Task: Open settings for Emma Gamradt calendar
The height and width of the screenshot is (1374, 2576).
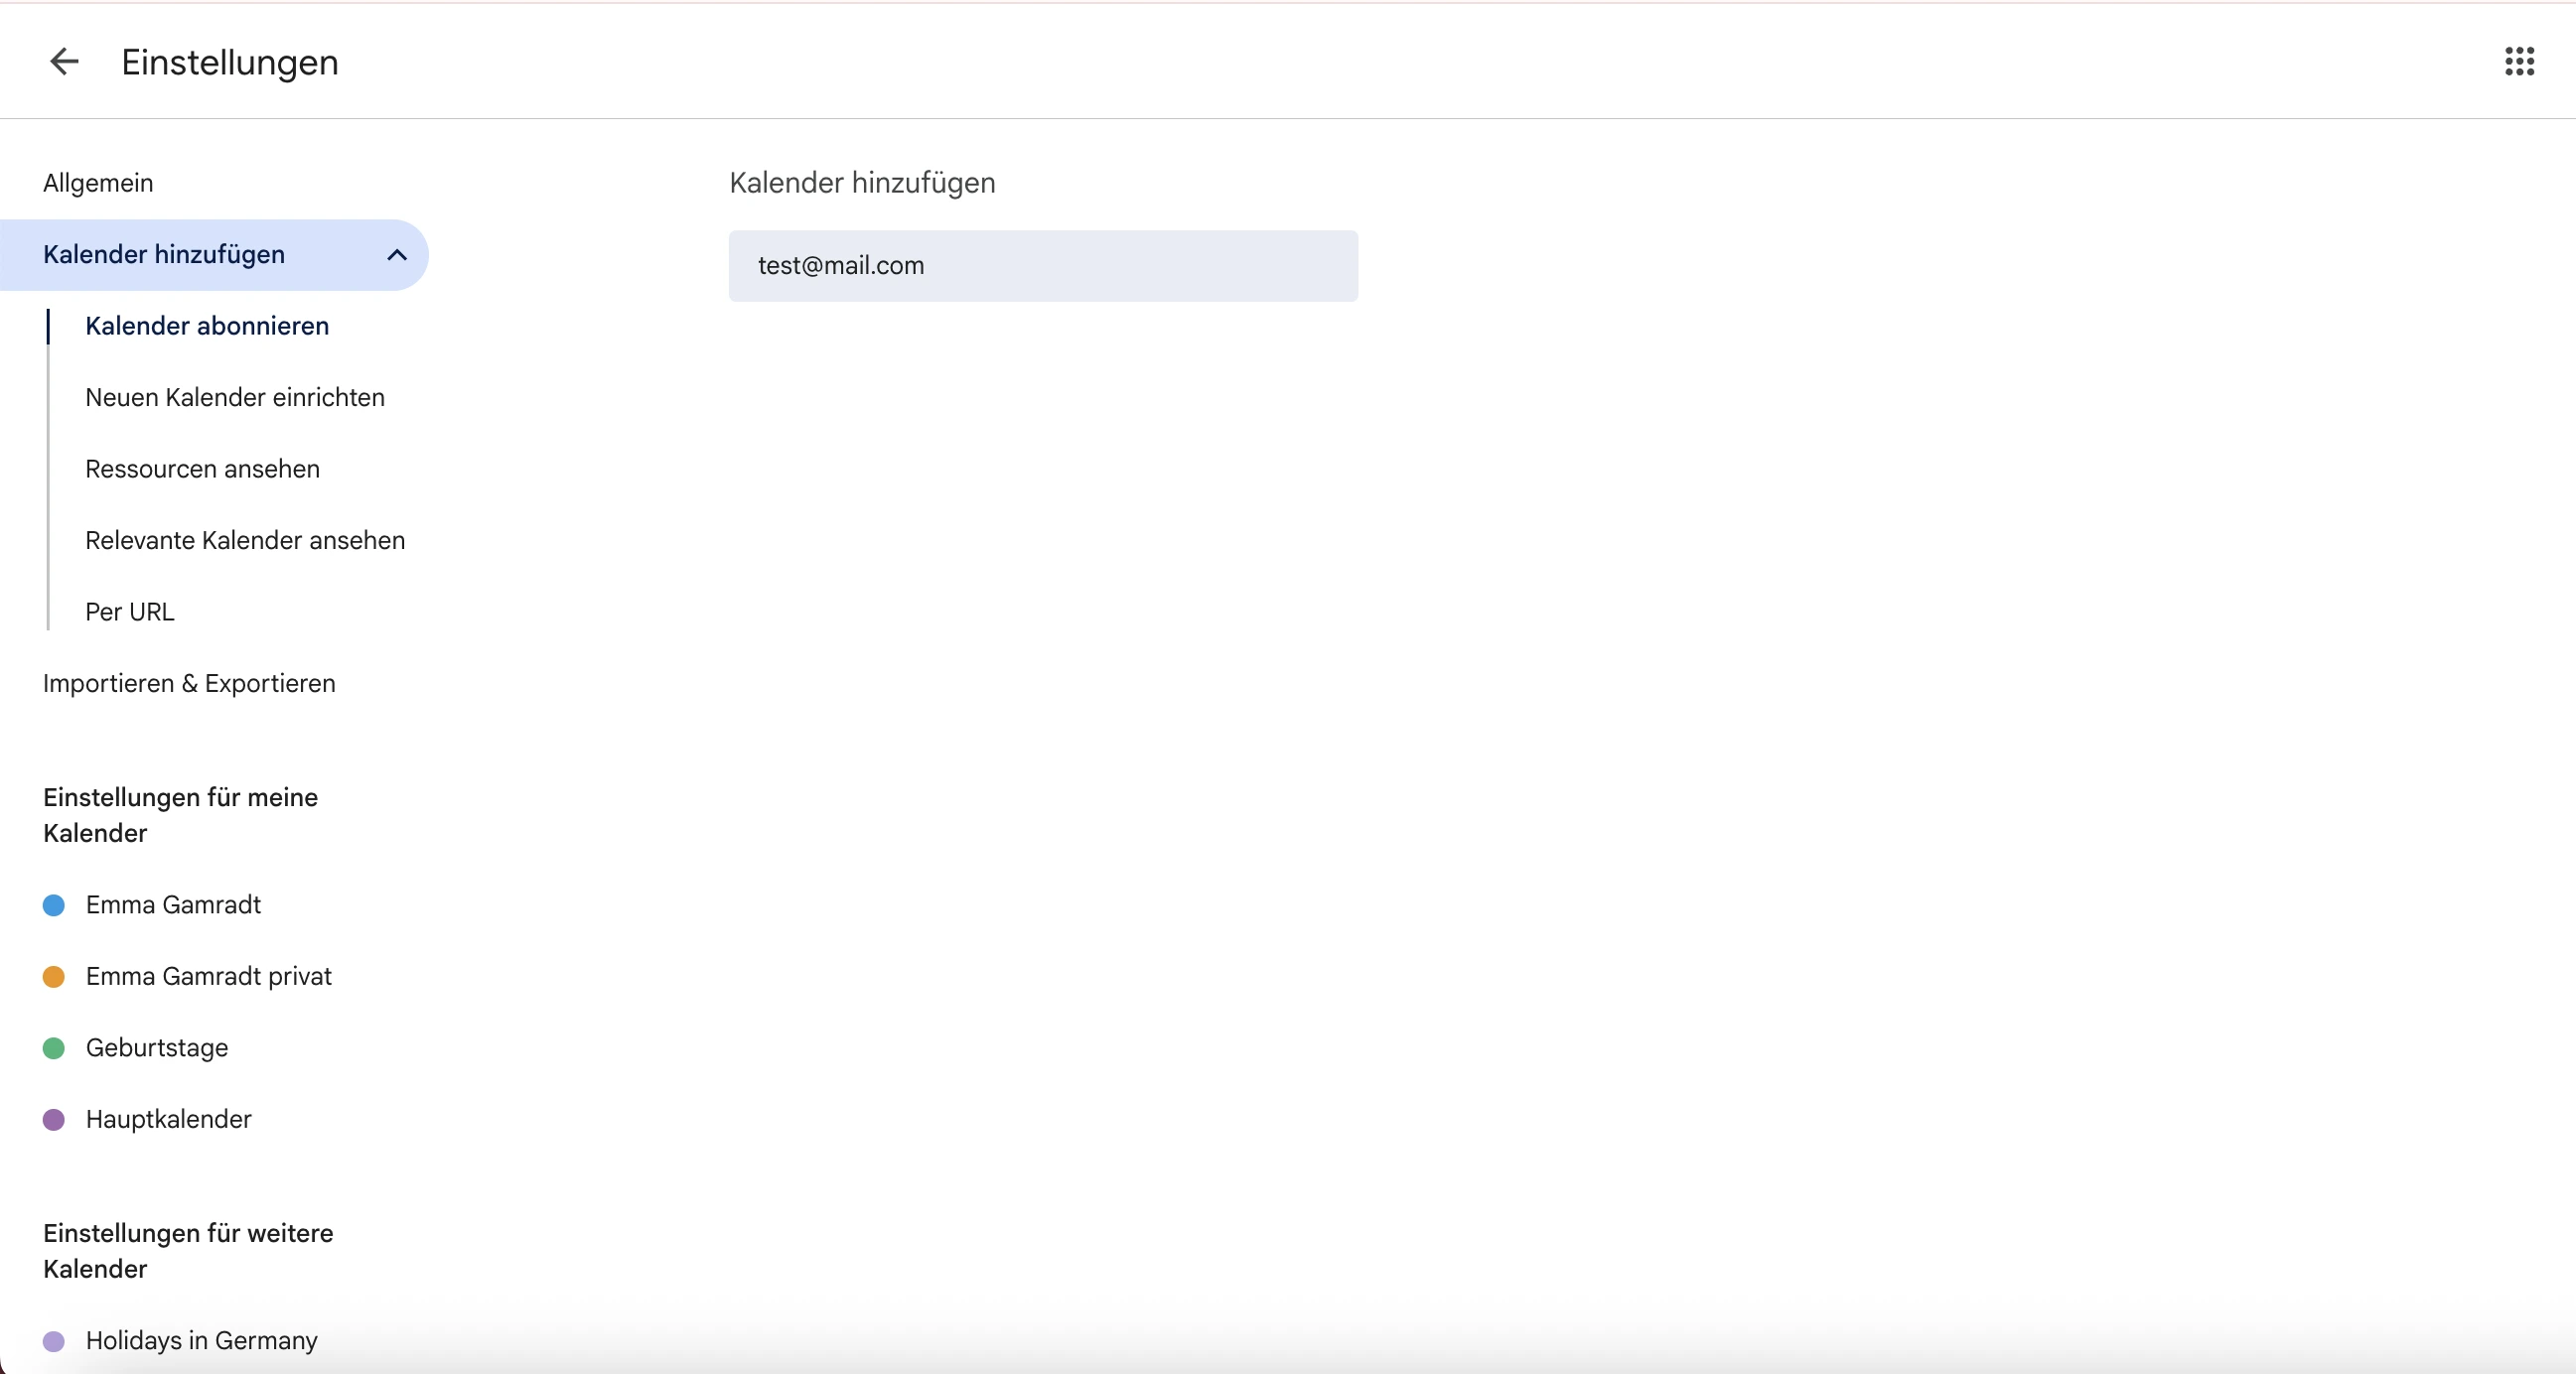Action: click(x=173, y=905)
